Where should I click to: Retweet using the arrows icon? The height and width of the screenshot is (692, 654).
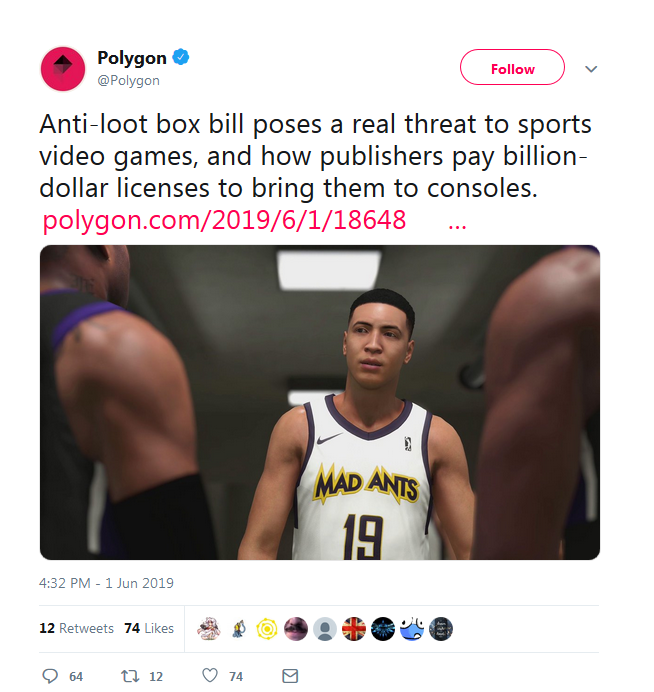click(x=130, y=676)
